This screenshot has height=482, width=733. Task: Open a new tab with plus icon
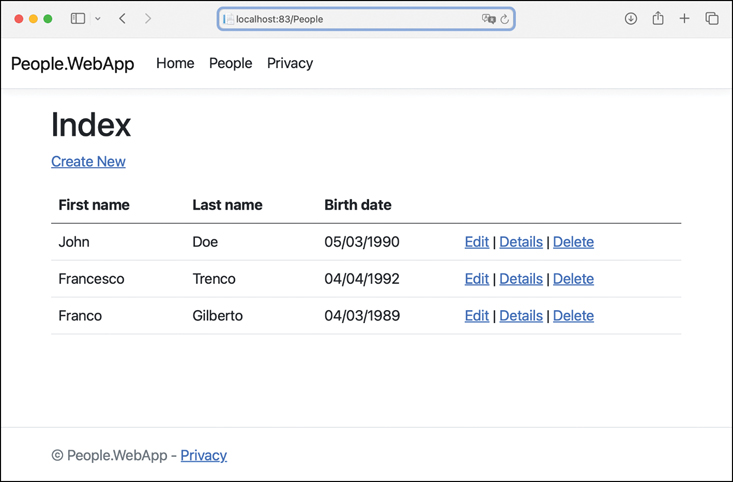[x=685, y=19]
